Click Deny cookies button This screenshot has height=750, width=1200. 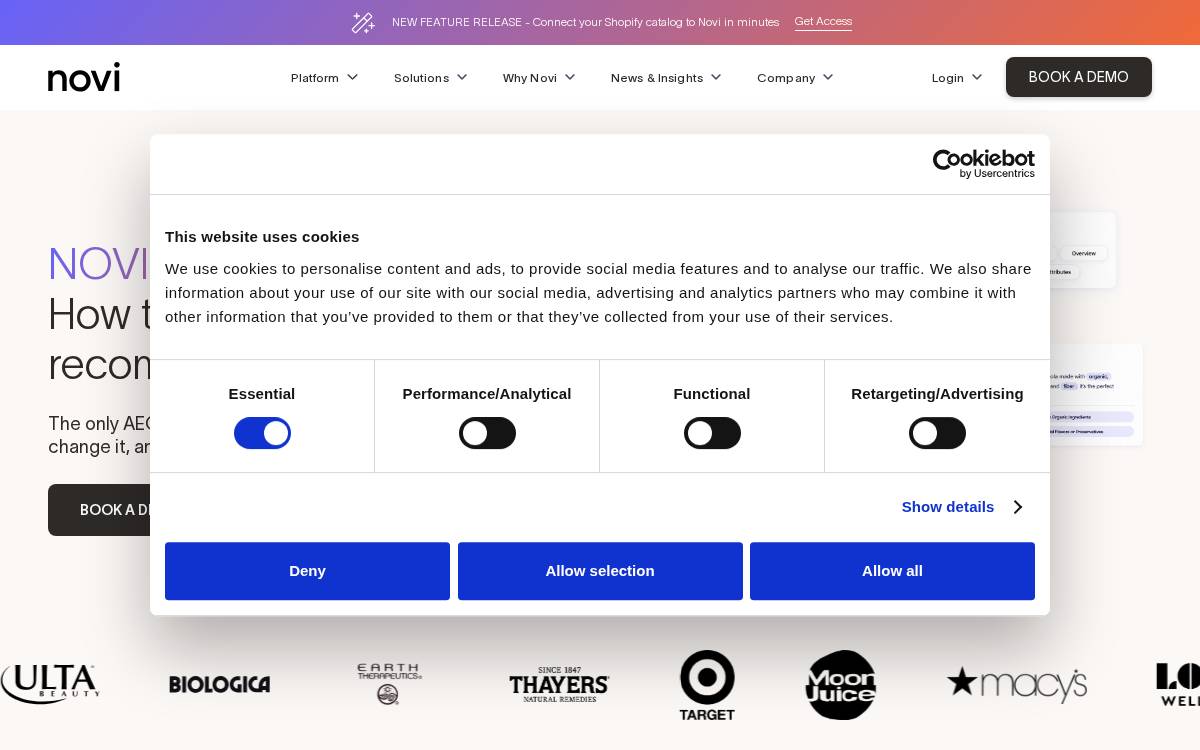pos(307,571)
